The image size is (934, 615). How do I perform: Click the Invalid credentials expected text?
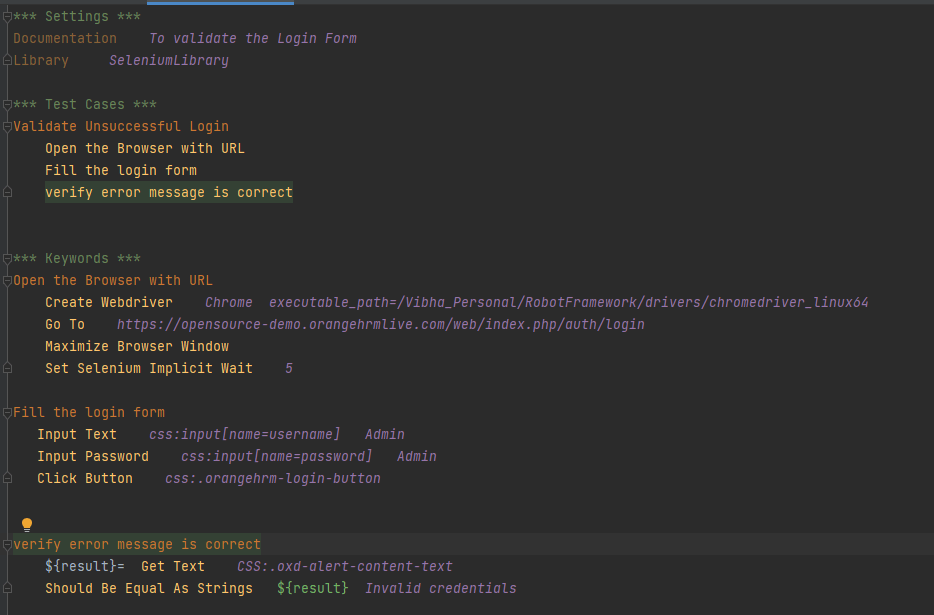440,589
